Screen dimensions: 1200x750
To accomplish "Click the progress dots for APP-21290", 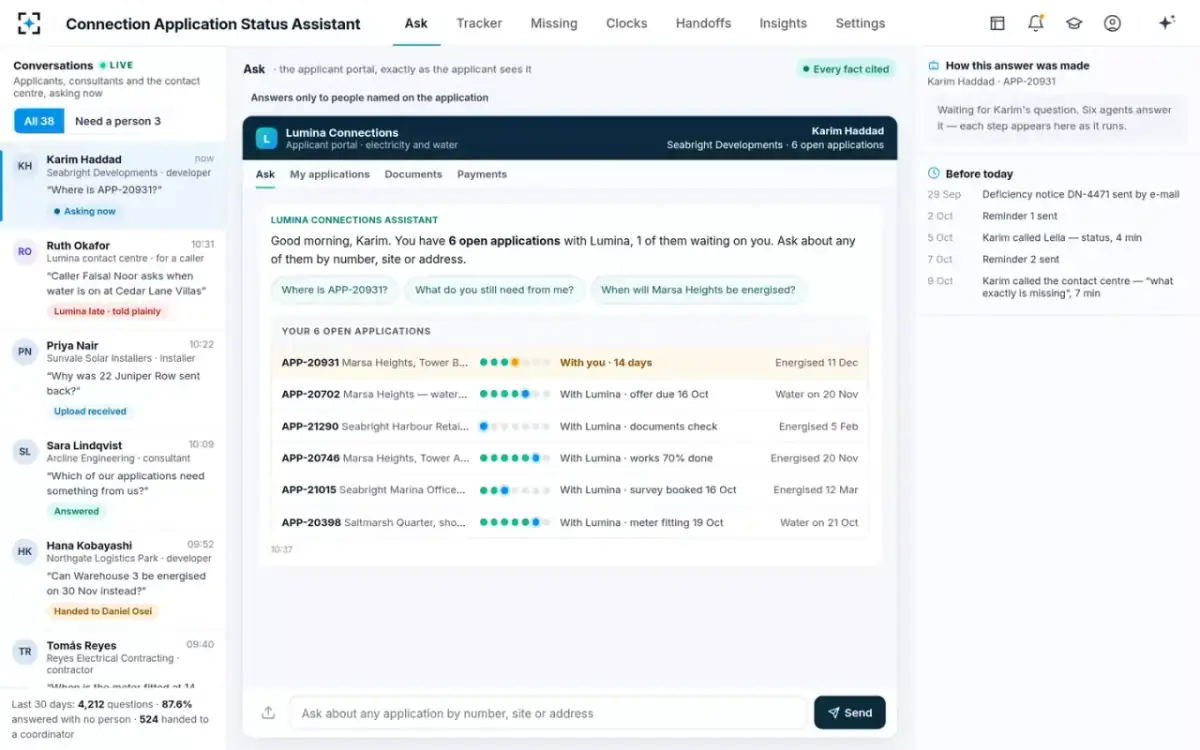I will (x=514, y=426).
